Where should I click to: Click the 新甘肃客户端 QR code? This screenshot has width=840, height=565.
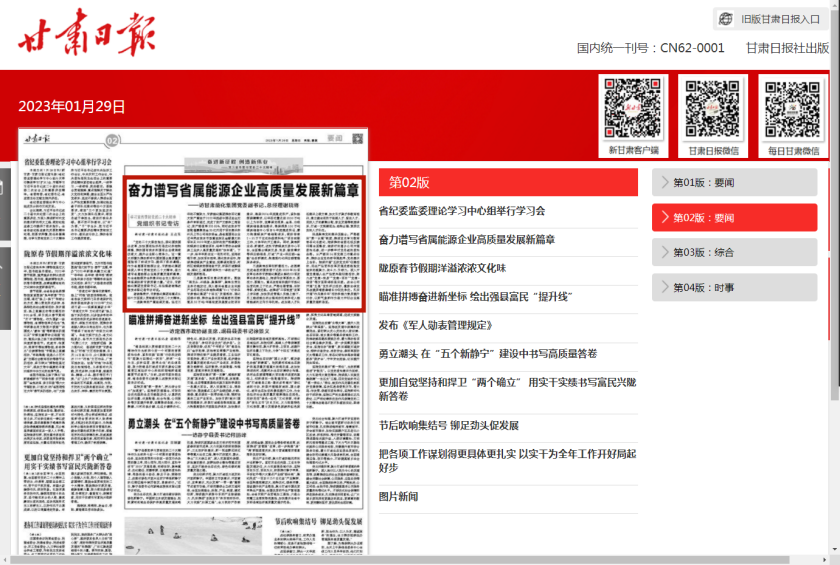point(634,109)
